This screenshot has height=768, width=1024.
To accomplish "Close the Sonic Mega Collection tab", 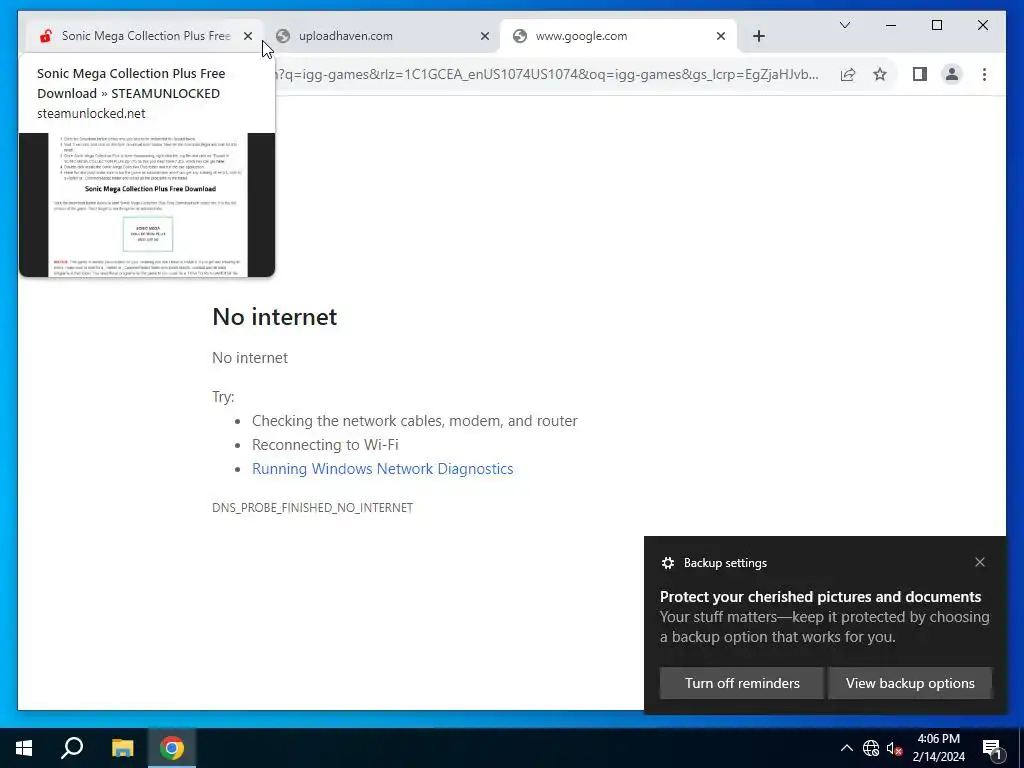I will click(248, 36).
